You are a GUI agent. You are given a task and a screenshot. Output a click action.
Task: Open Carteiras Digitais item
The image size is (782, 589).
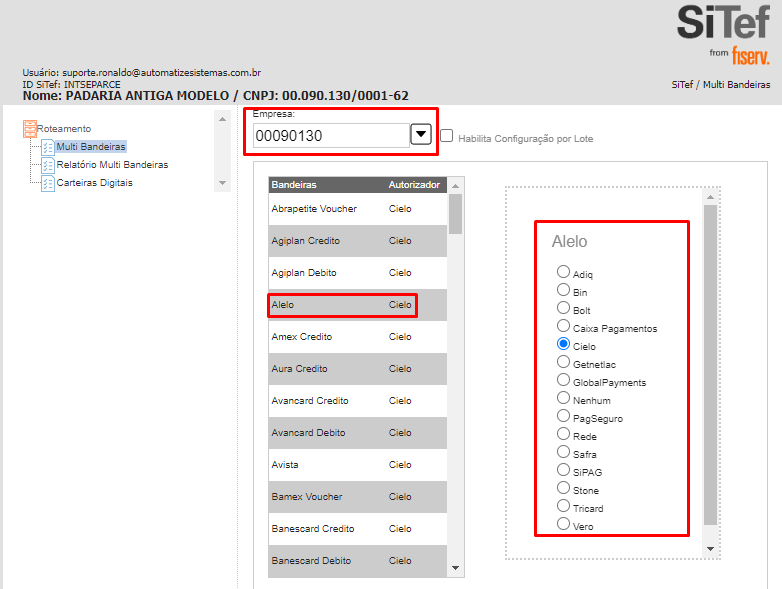tap(95, 183)
